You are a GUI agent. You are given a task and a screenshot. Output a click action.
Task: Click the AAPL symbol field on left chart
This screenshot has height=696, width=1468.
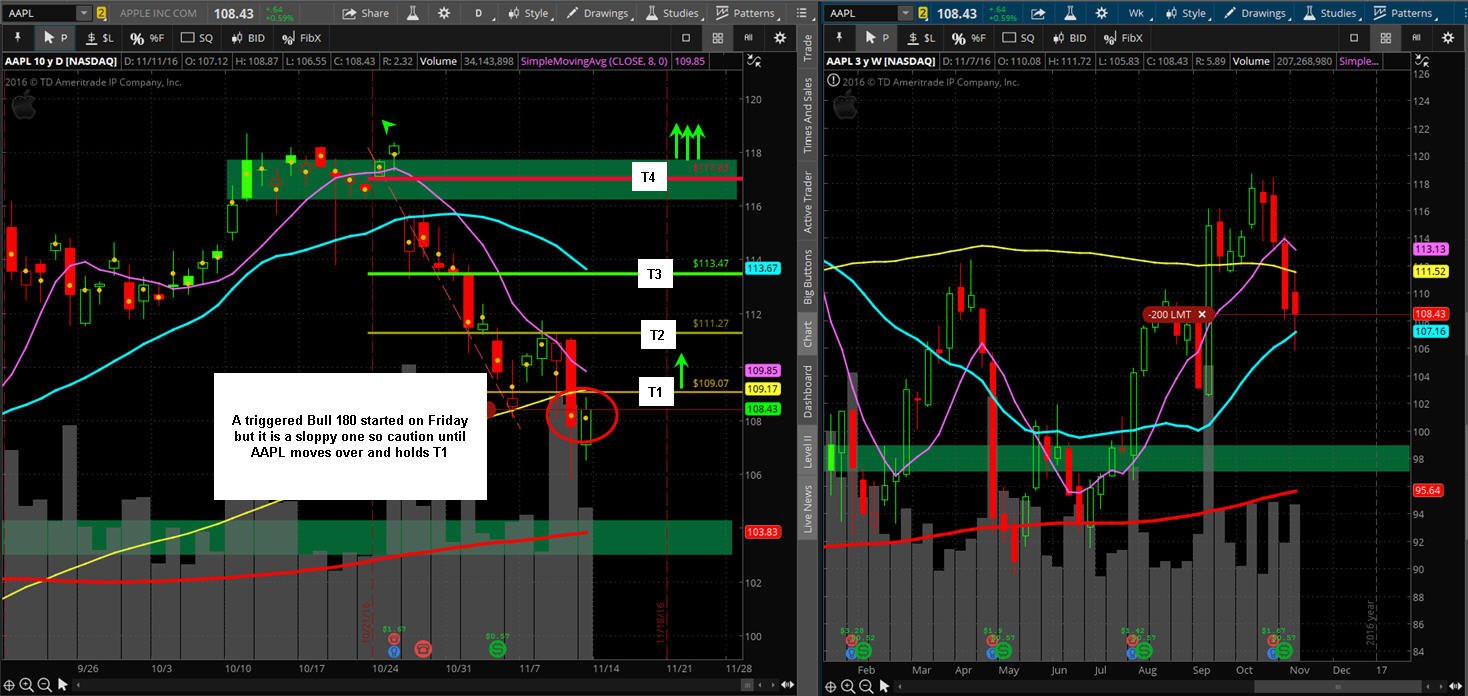click(x=39, y=13)
